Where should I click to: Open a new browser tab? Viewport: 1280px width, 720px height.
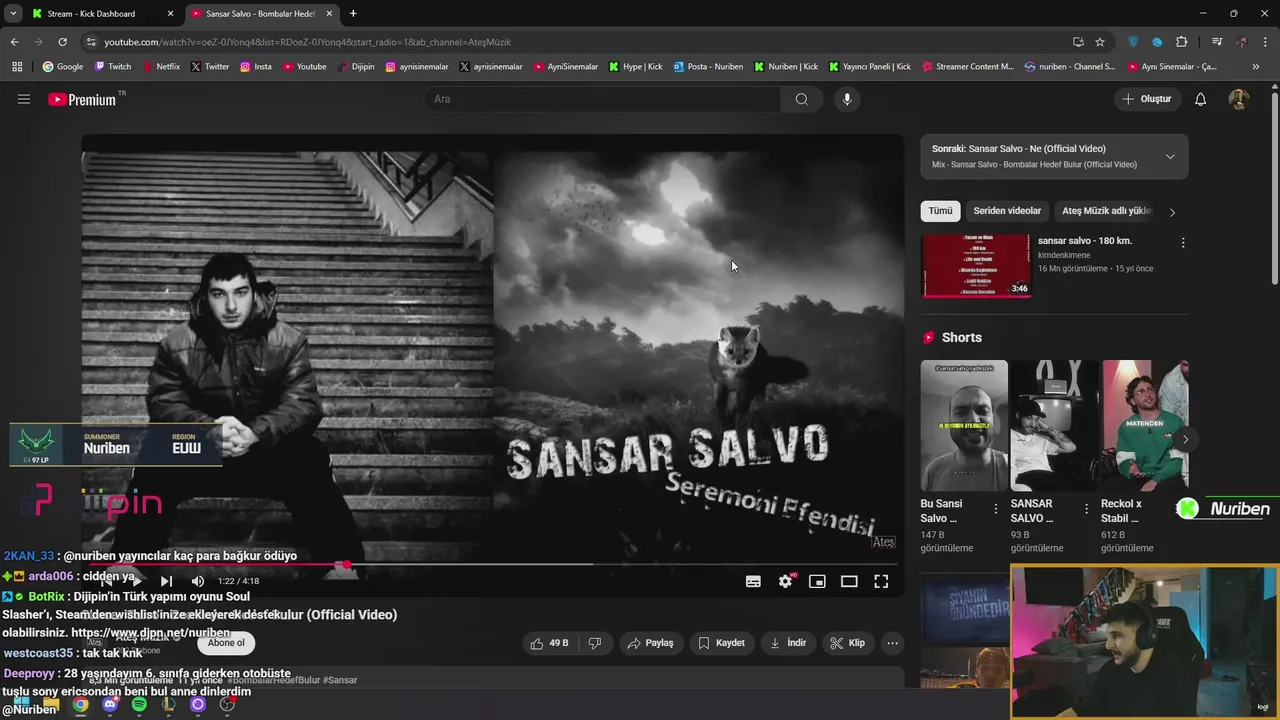tap(353, 13)
